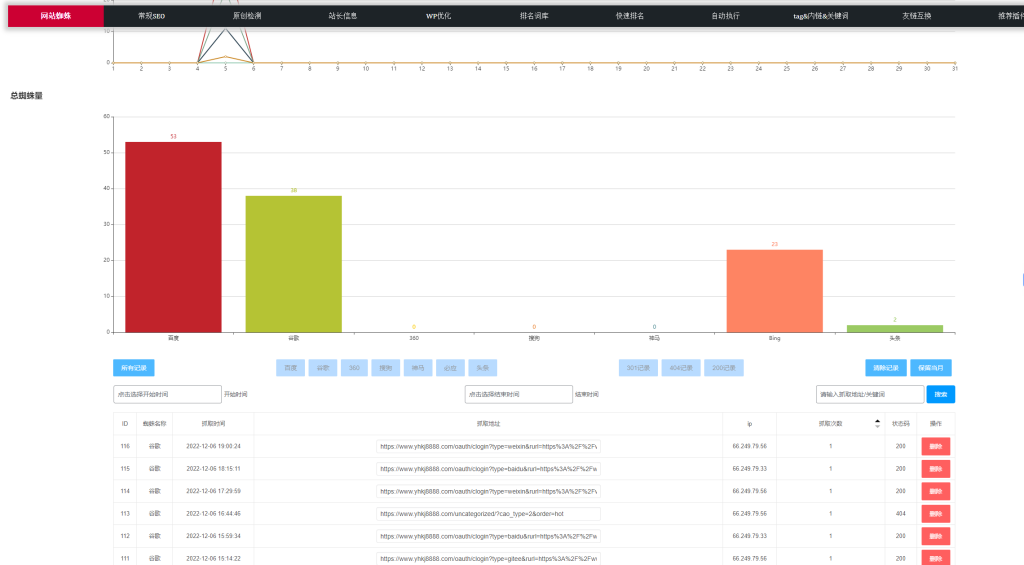This screenshot has height=565, width=1024.
Task: Click the yellow-green 谷歌 bar showing 38
Action: pyautogui.click(x=293, y=264)
